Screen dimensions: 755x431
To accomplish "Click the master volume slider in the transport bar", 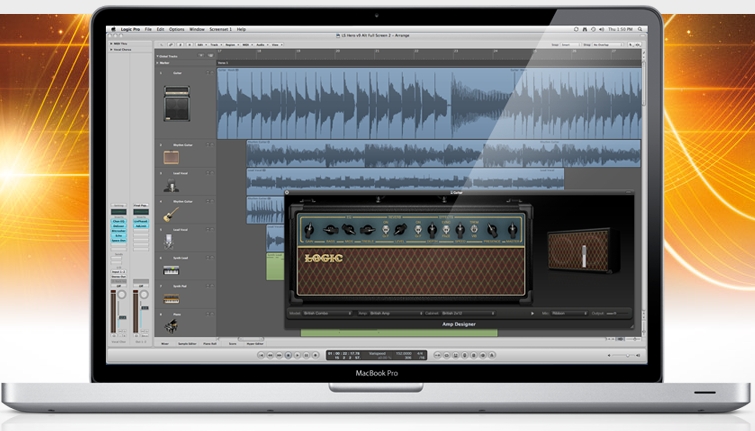I will [x=624, y=355].
